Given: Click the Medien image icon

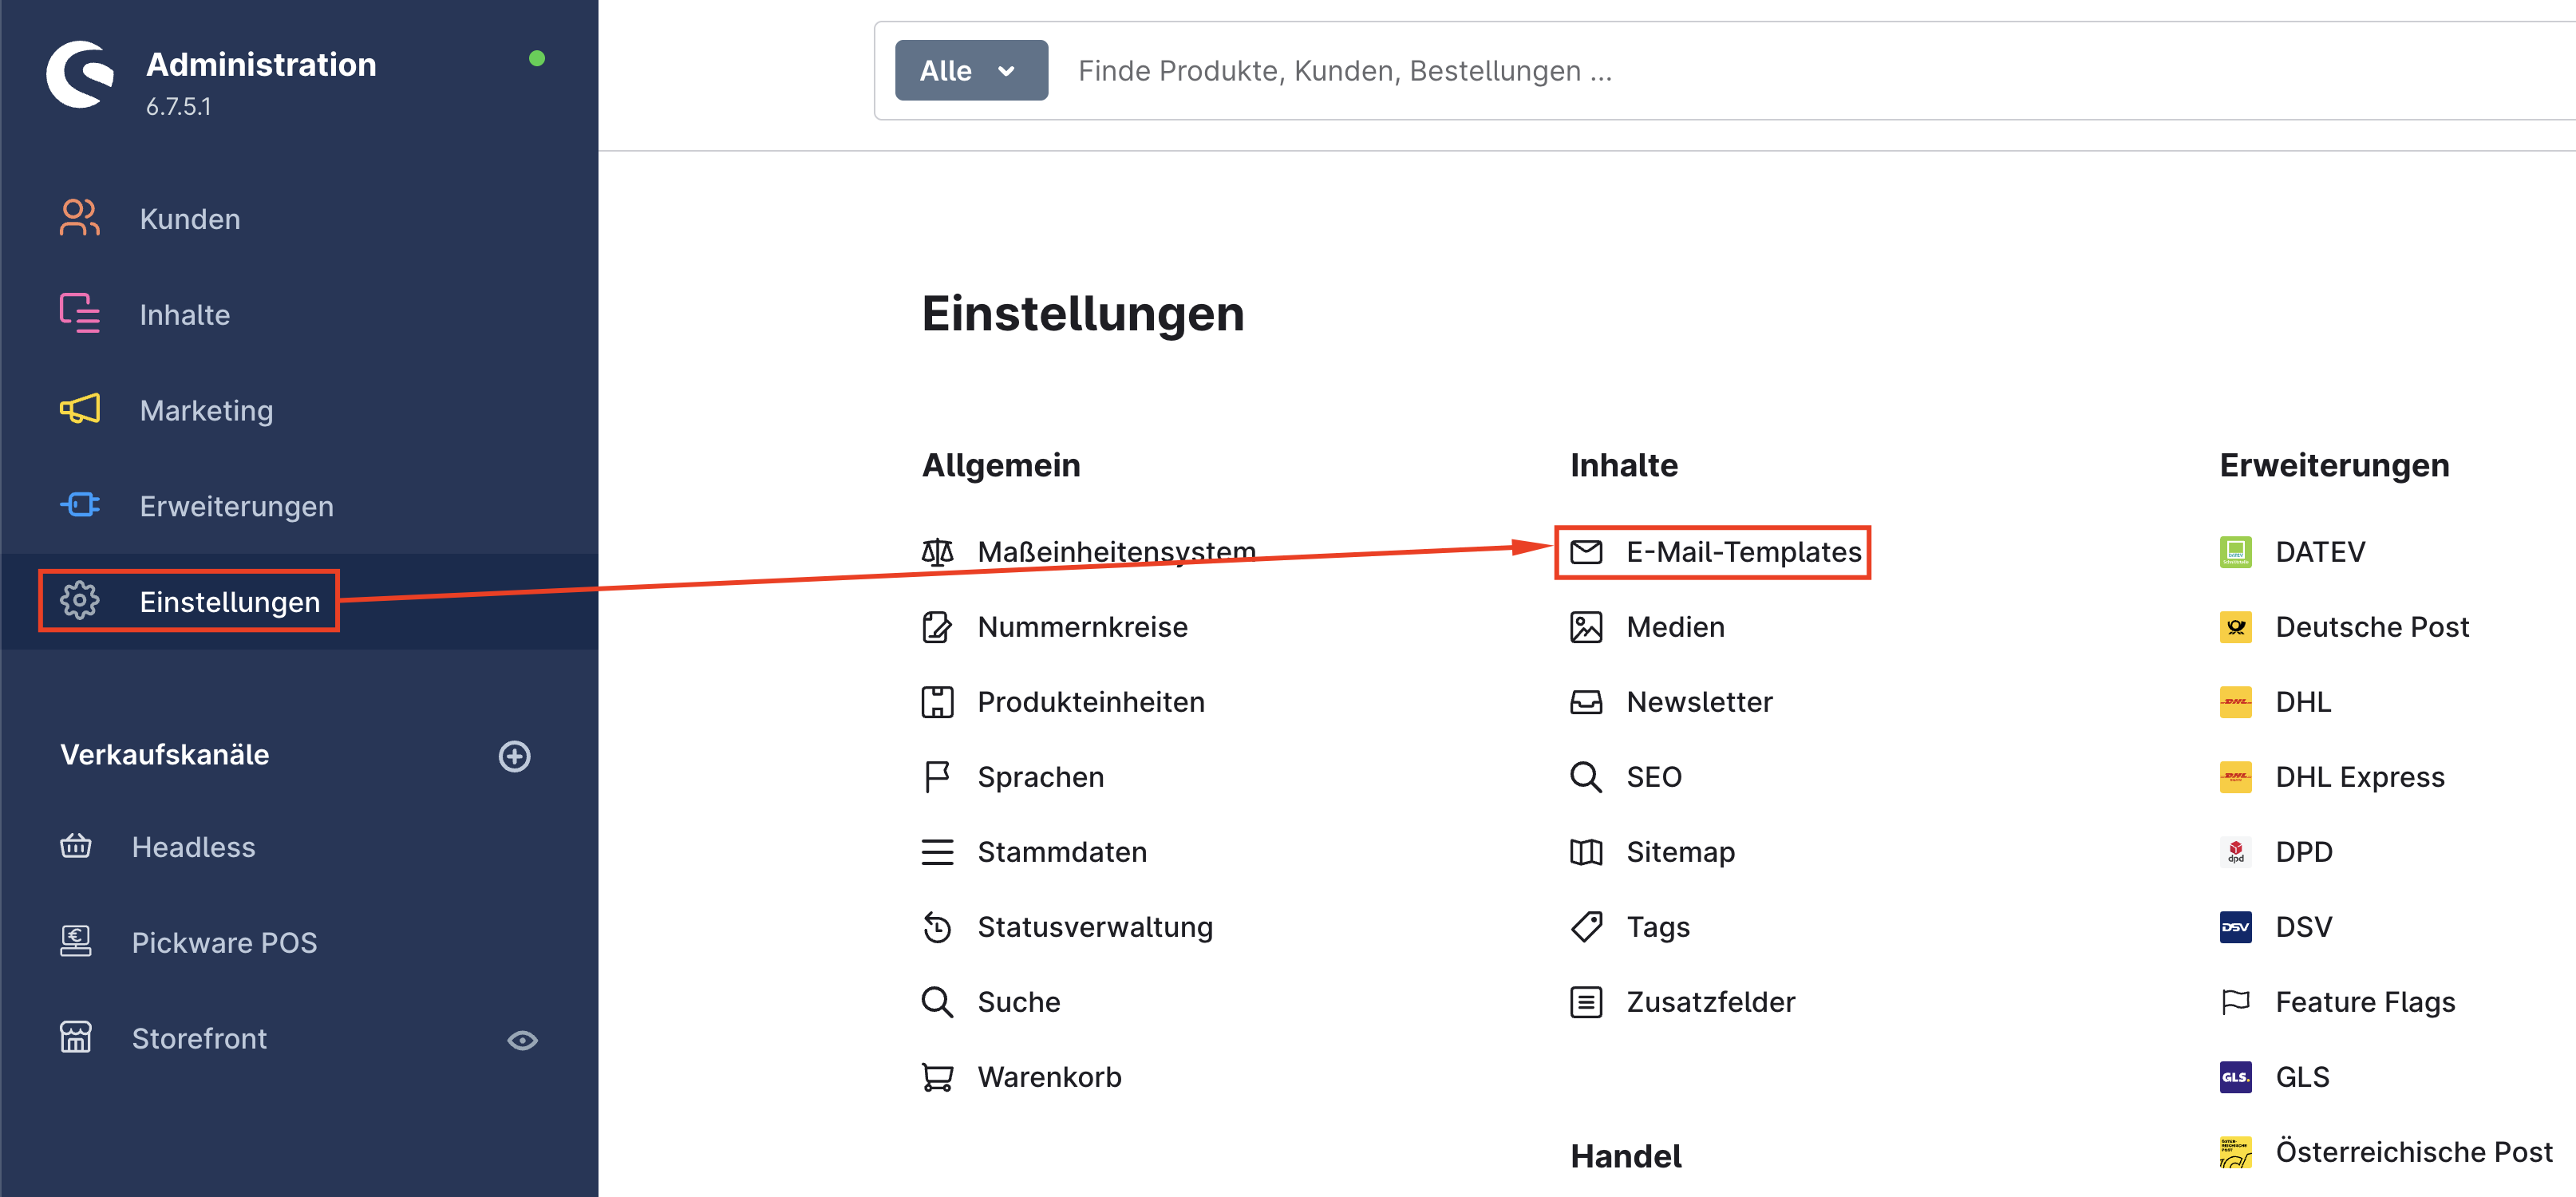Looking at the screenshot, I should tap(1585, 627).
